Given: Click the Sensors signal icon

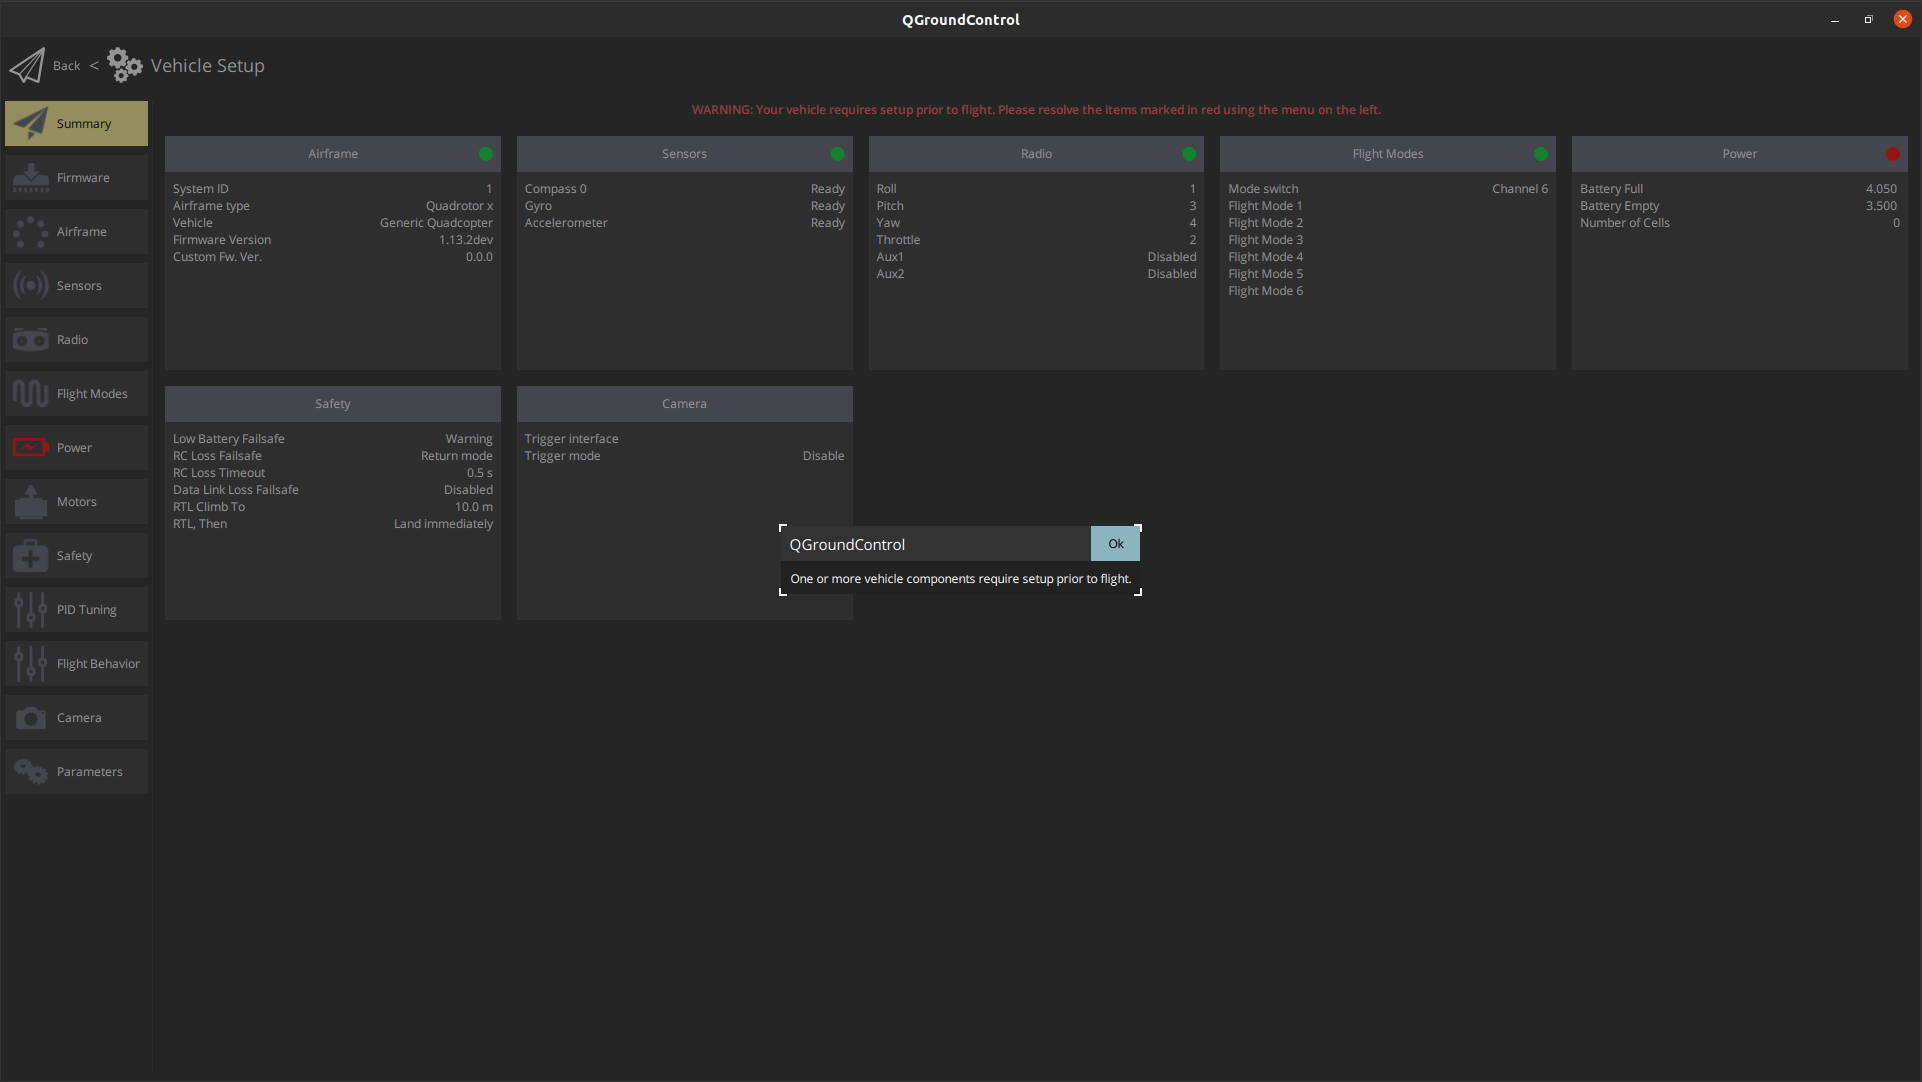Looking at the screenshot, I should coord(31,285).
